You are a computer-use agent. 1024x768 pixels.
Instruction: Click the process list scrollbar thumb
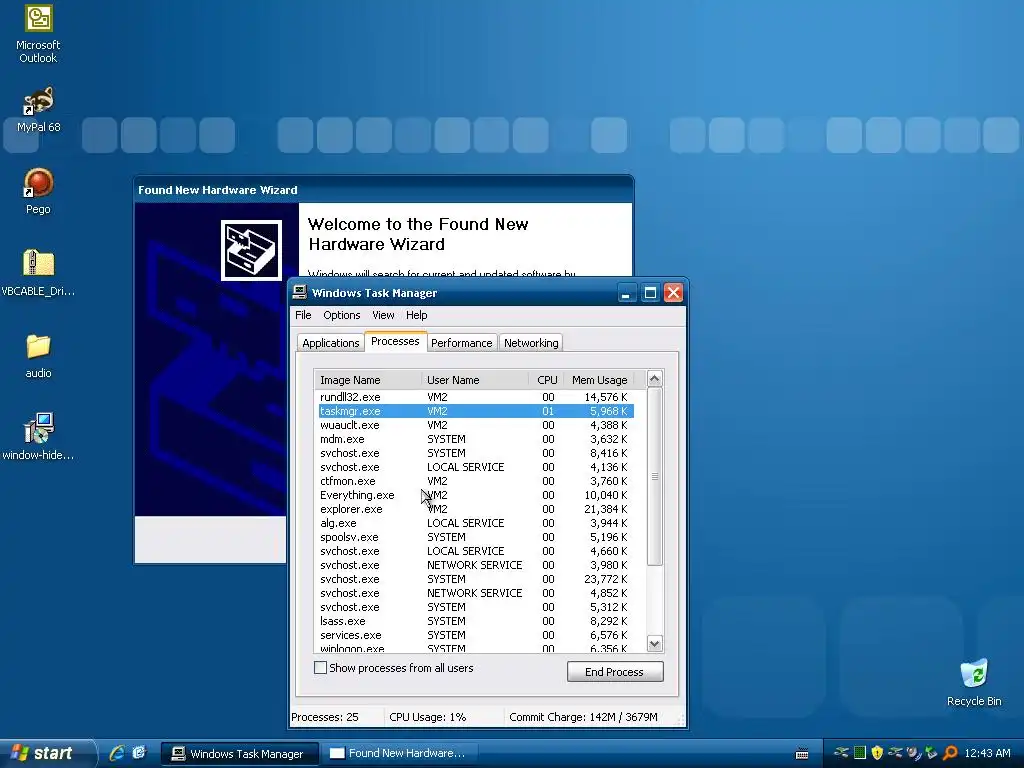[x=654, y=477]
